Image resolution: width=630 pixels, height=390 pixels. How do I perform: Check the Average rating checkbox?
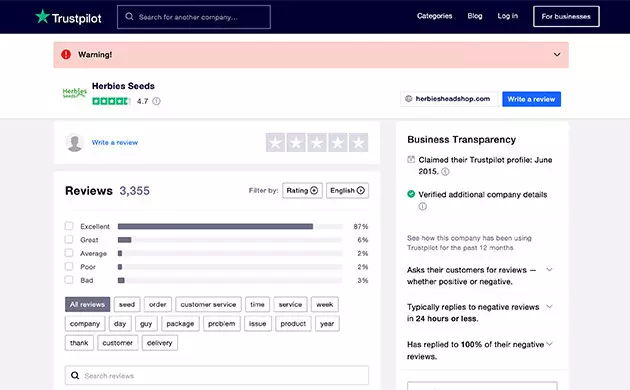click(69, 253)
